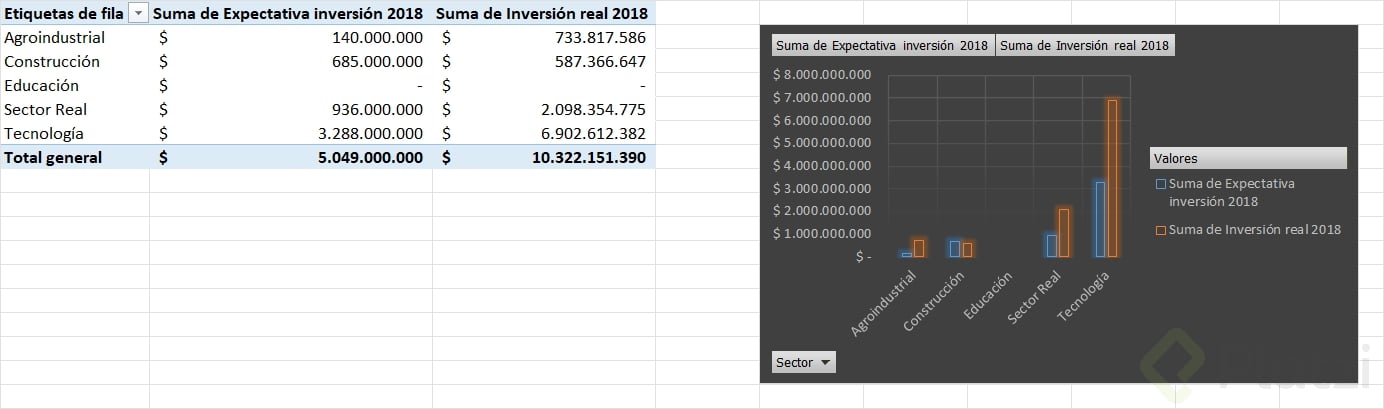This screenshot has height=409, width=1384.
Task: Select the blue Tecnología bar in chart
Action: pyautogui.click(x=1099, y=219)
